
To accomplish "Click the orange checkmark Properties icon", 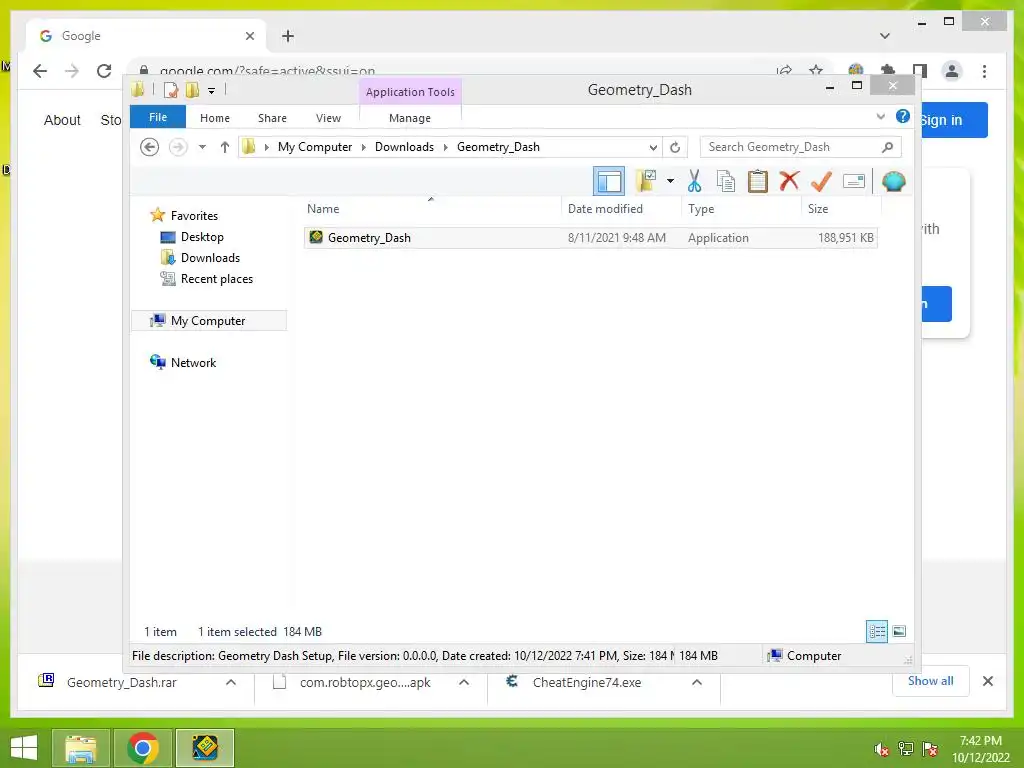I will 821,181.
